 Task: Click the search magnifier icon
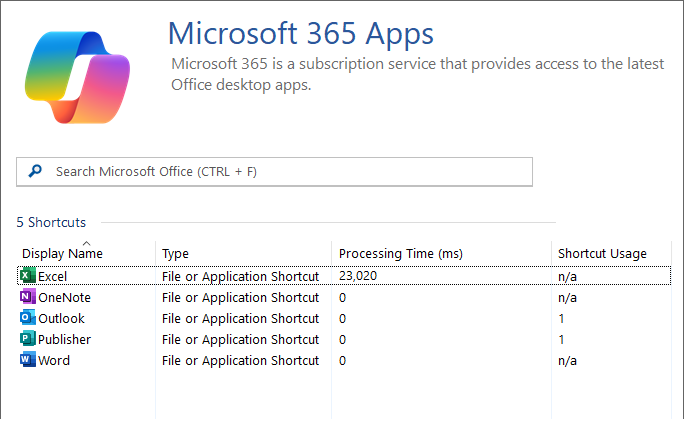point(36,172)
